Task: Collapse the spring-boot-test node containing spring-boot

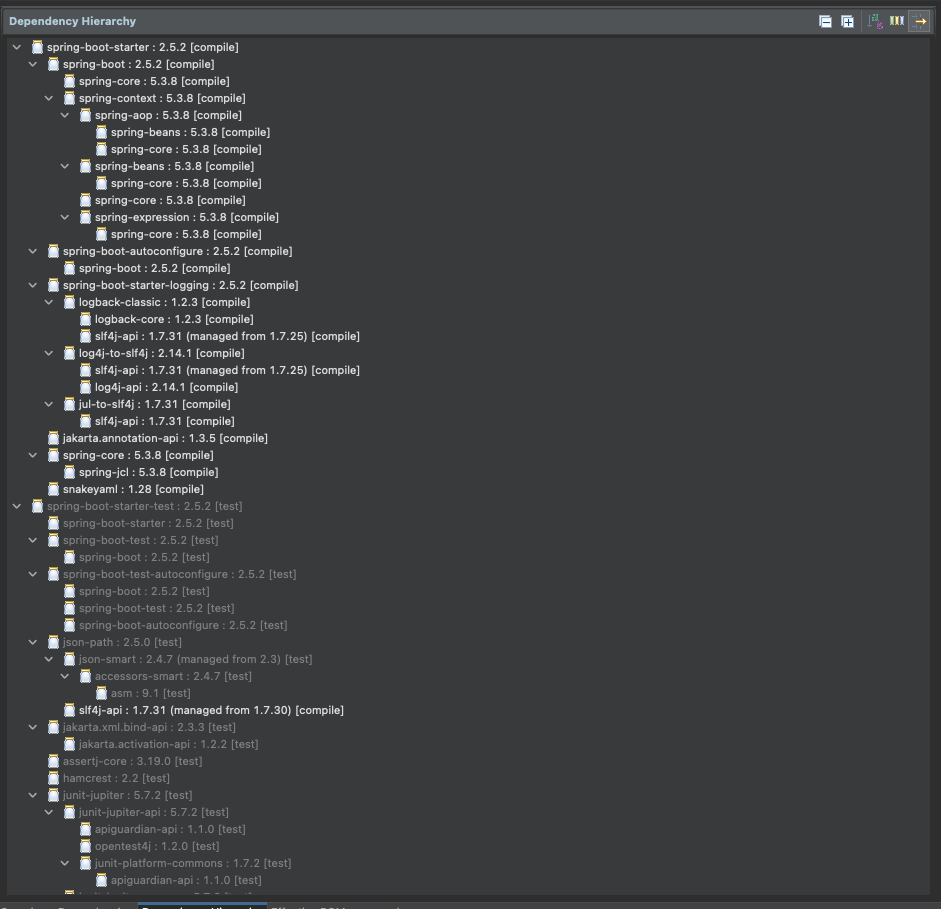Action: pos(33,540)
